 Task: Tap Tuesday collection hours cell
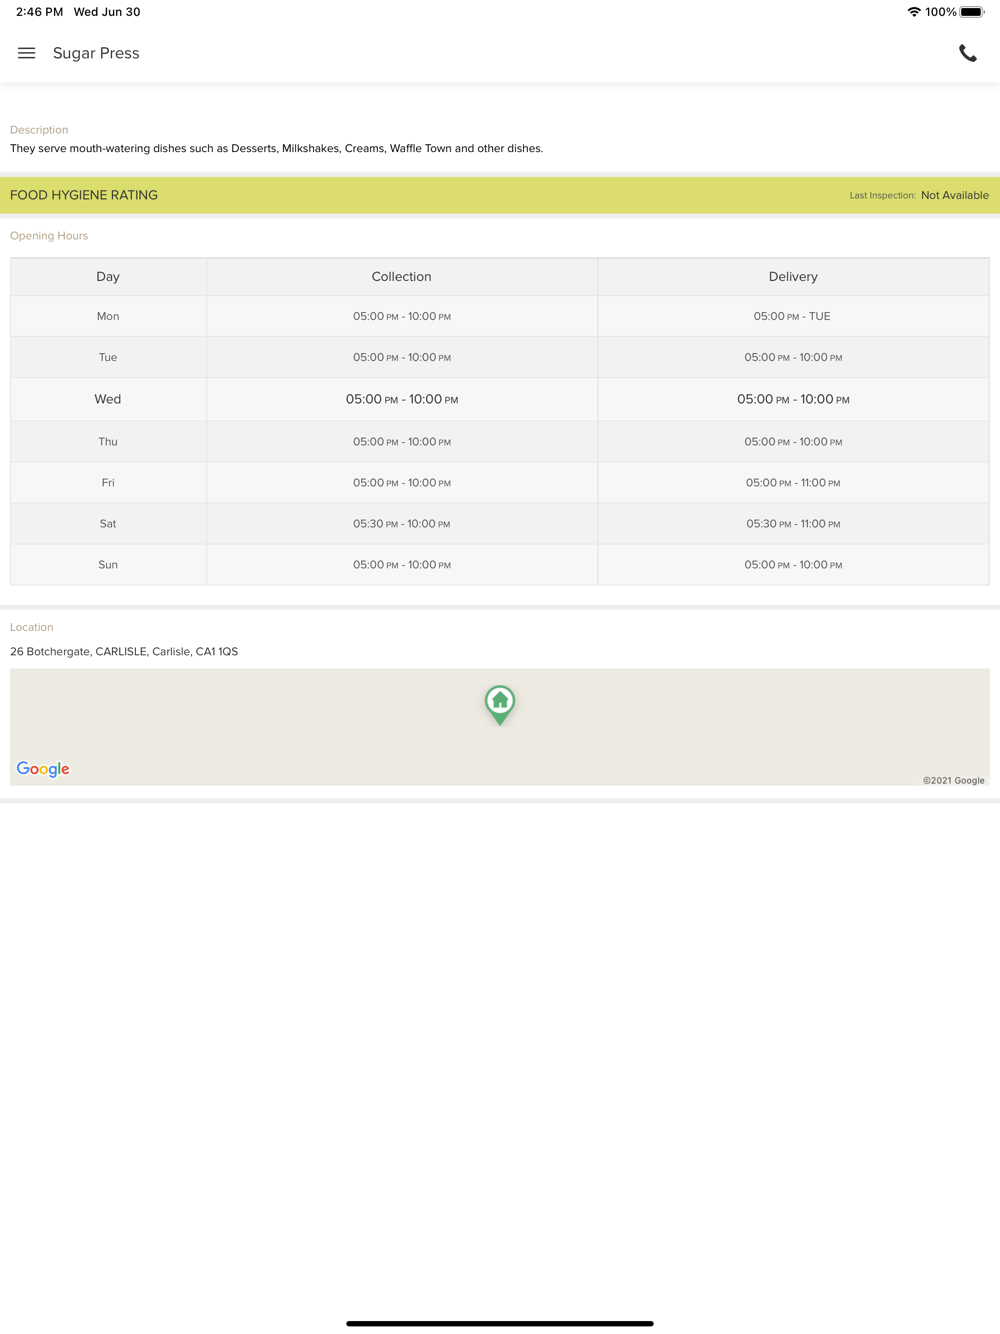click(402, 357)
